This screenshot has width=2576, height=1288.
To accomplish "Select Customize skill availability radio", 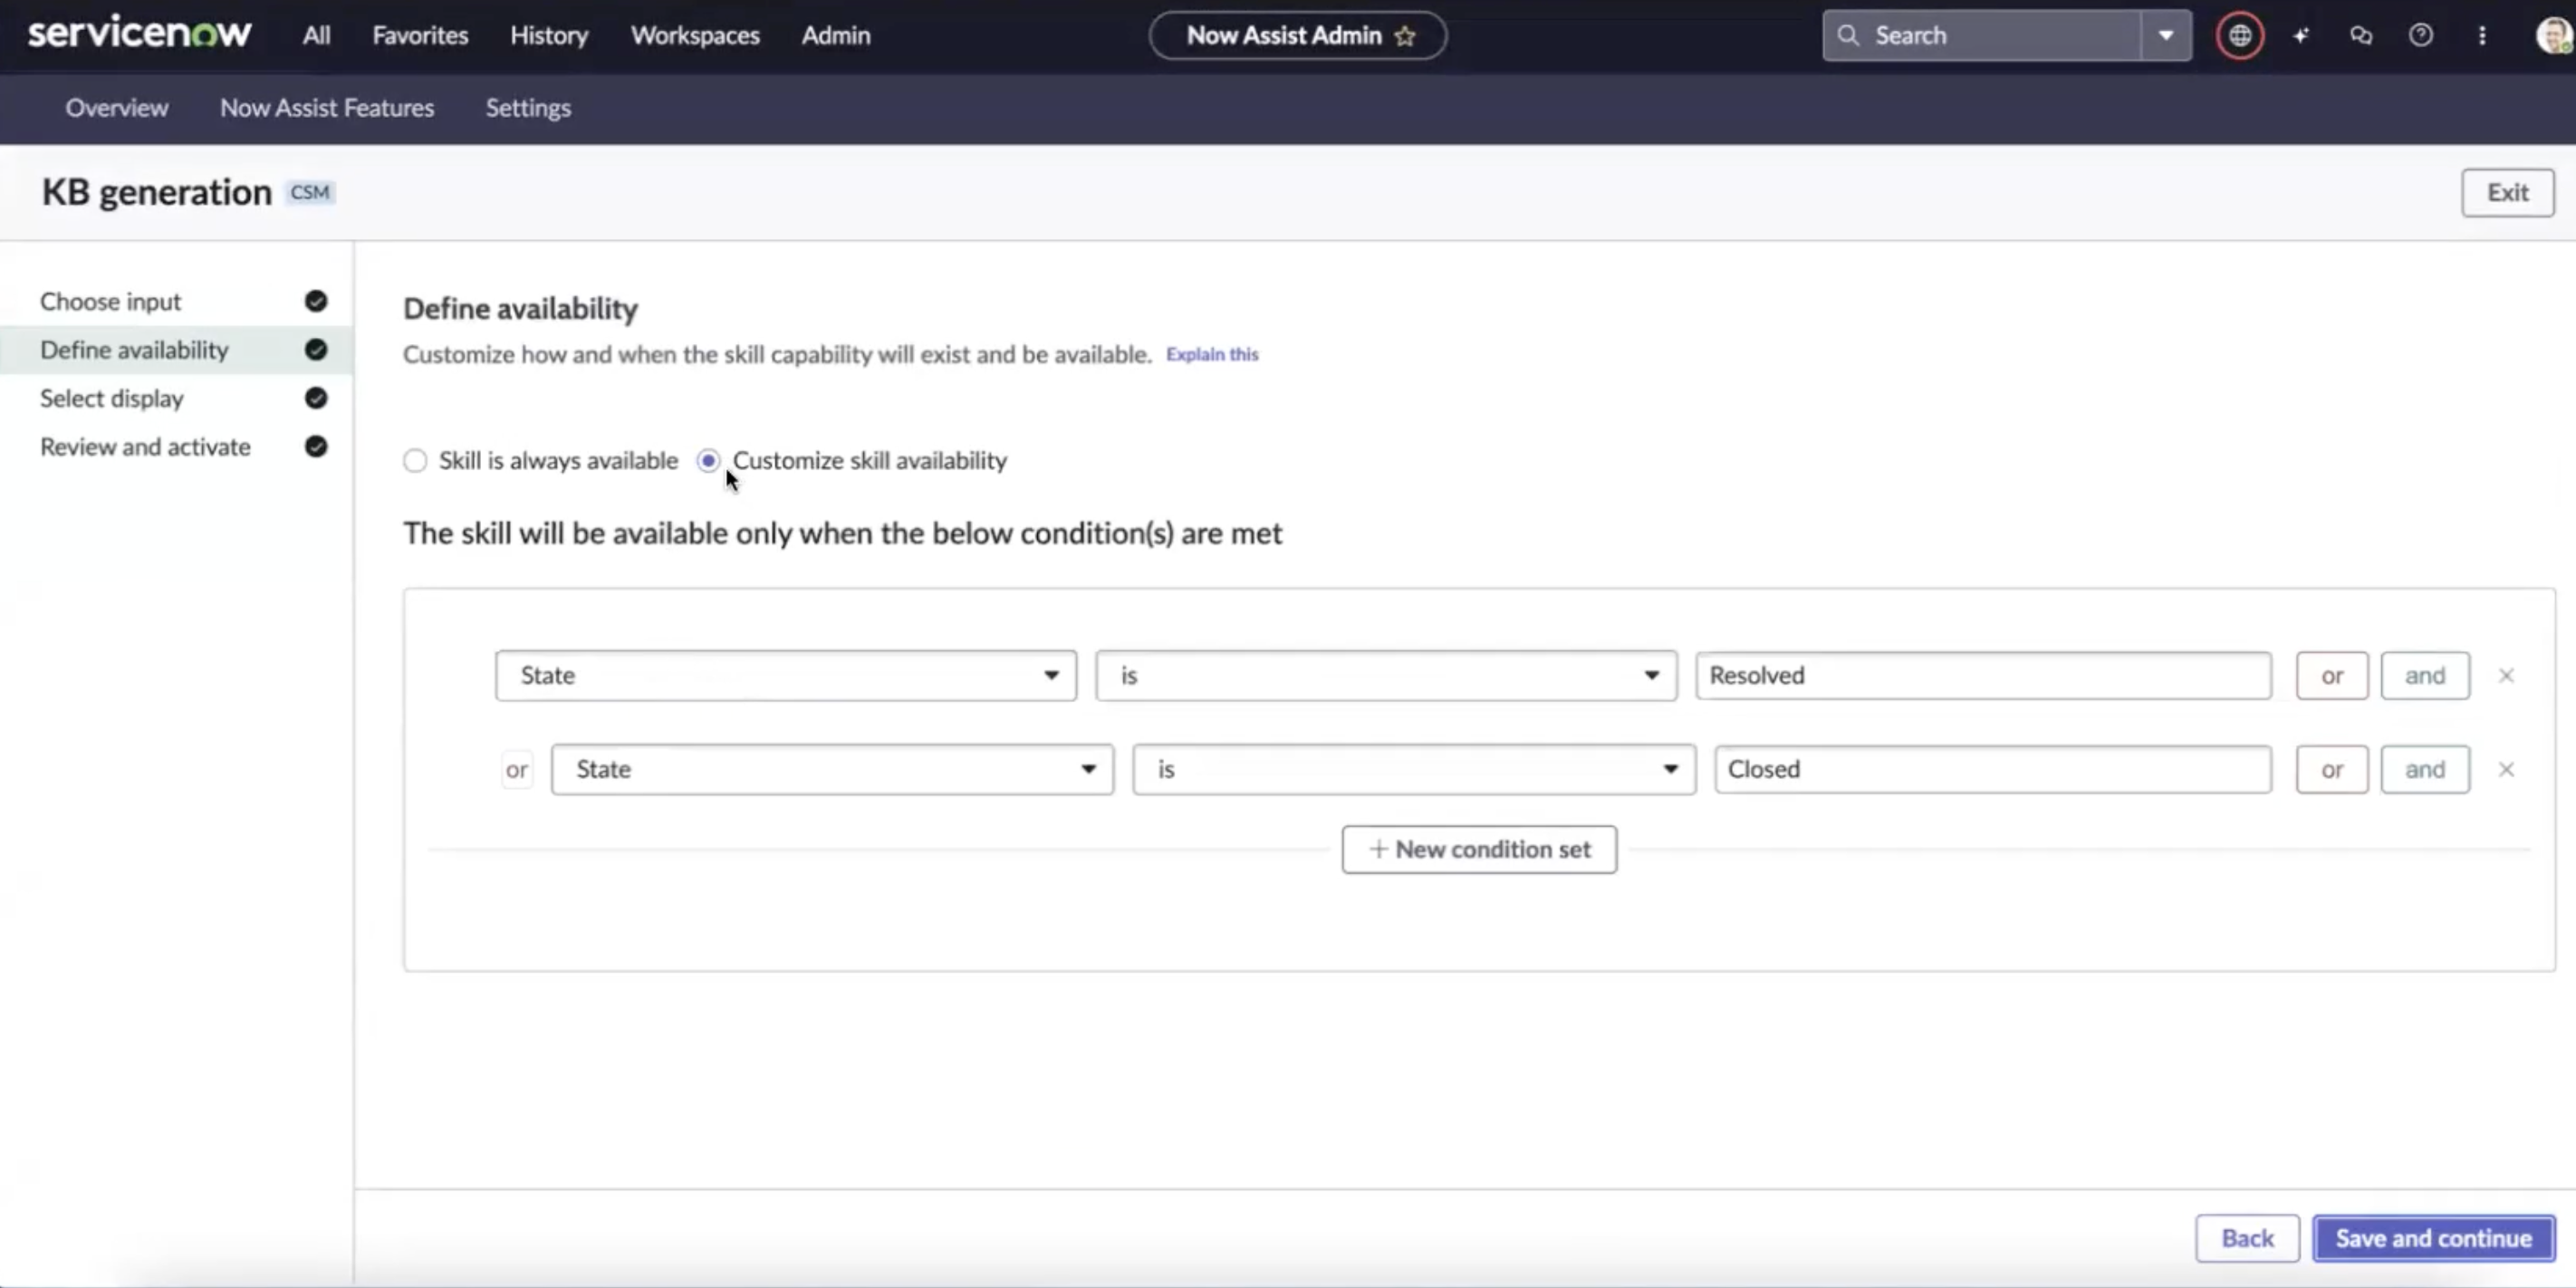I will (x=708, y=461).
